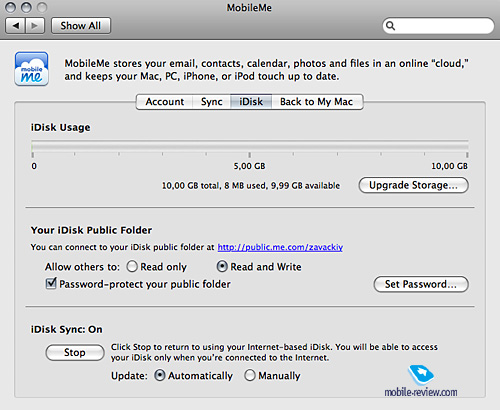Screen dimensions: 500x410
Task: Click the iDisk Usage storage bar
Action: tap(250, 146)
